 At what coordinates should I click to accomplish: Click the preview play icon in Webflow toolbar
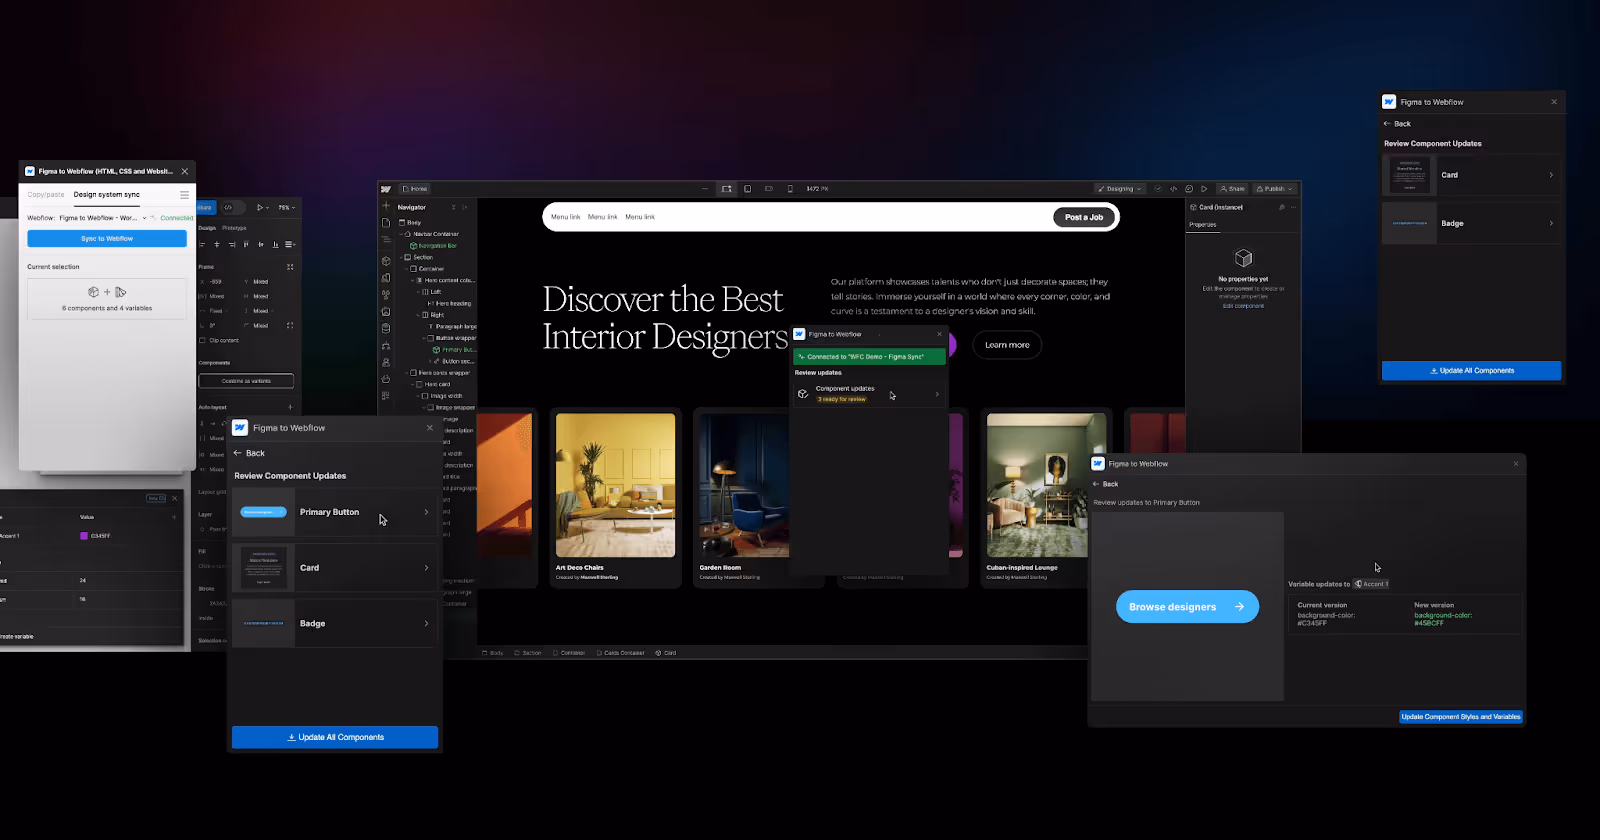tap(1204, 189)
